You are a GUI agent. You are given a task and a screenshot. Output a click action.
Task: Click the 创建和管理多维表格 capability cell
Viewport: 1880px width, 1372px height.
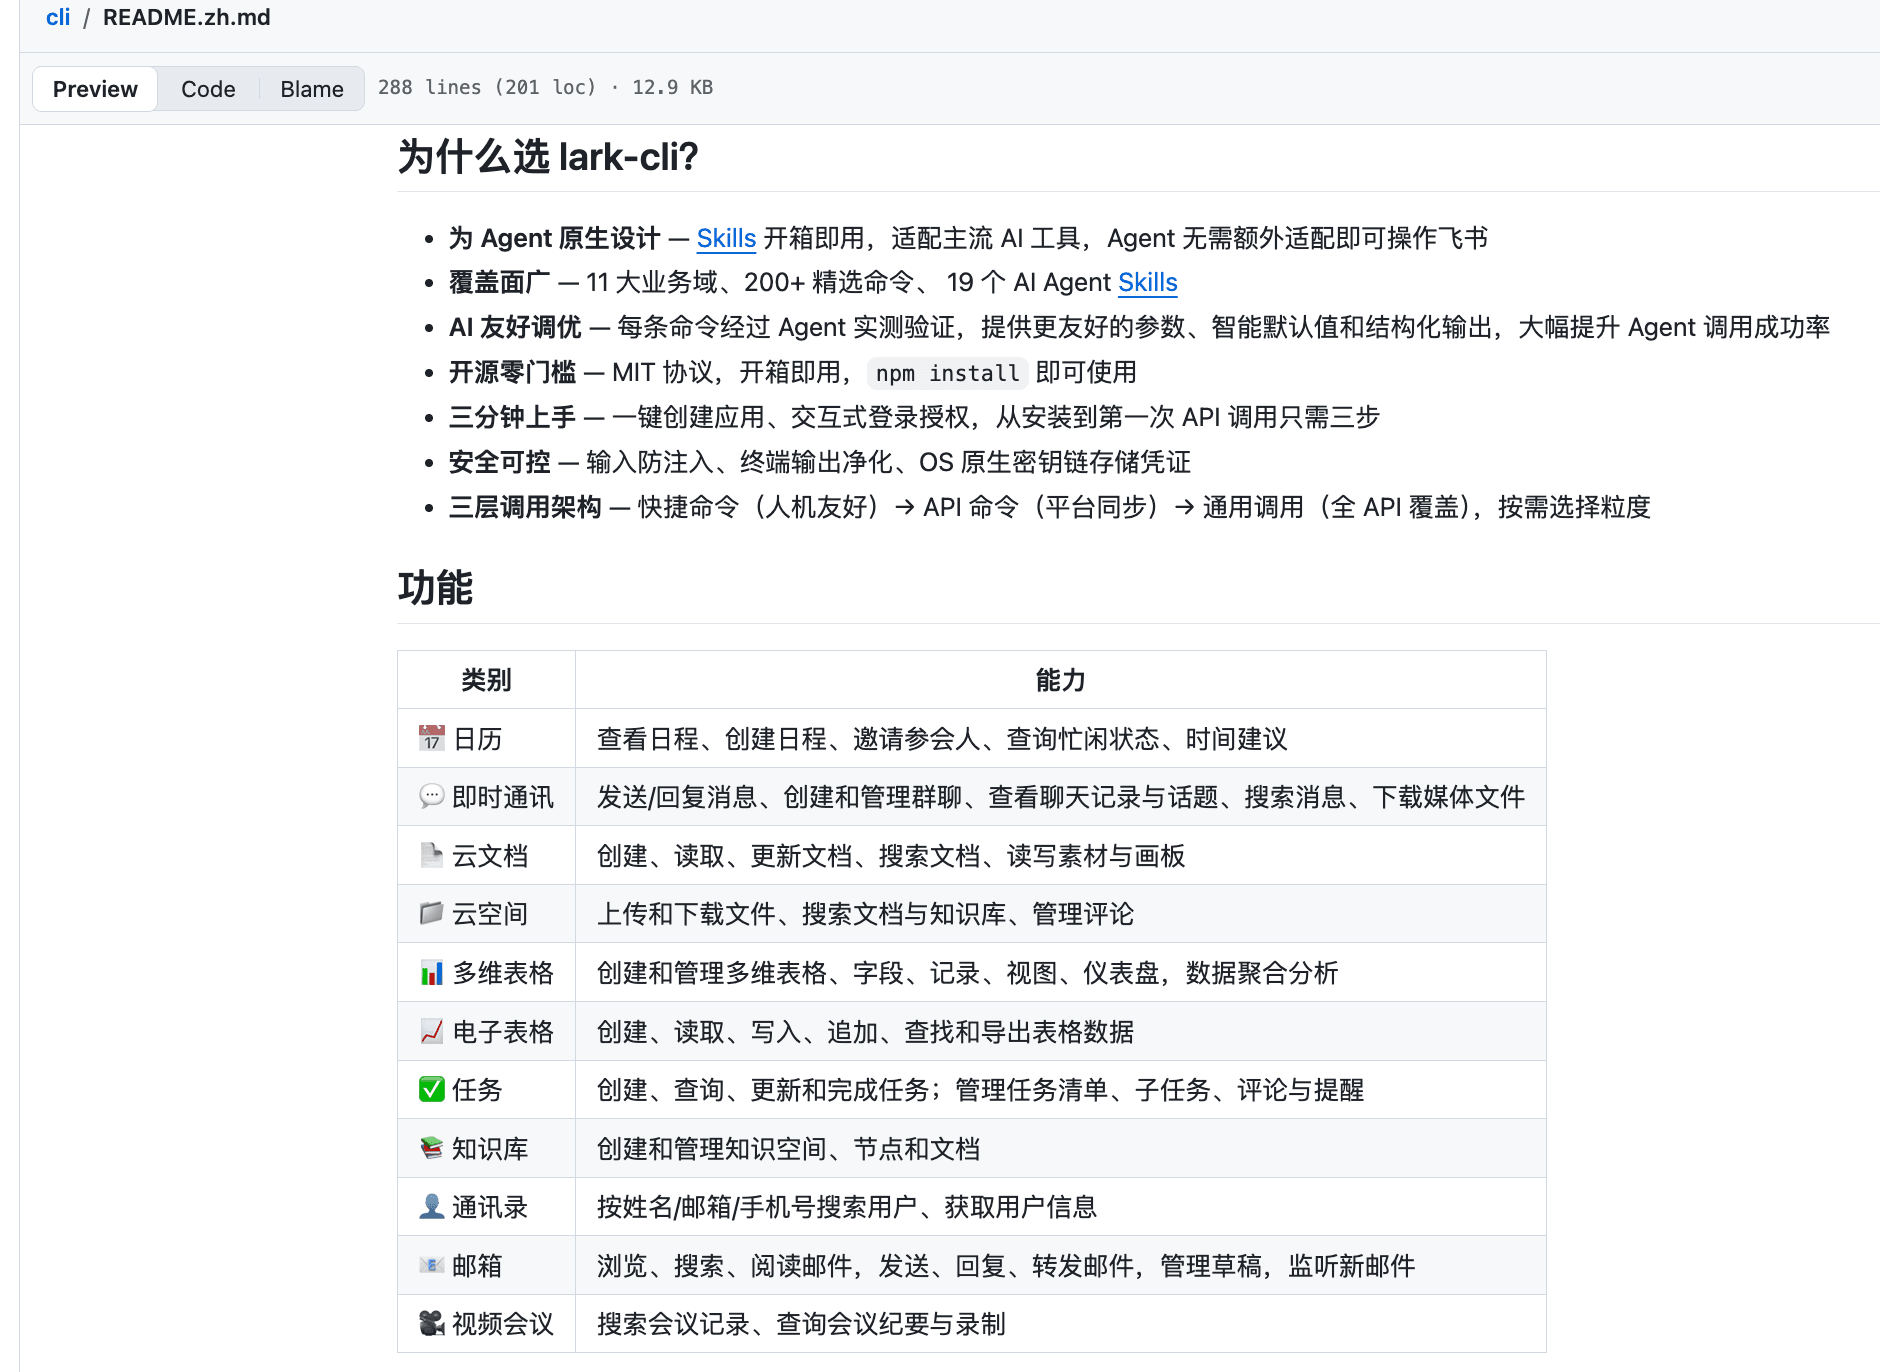(x=1061, y=972)
